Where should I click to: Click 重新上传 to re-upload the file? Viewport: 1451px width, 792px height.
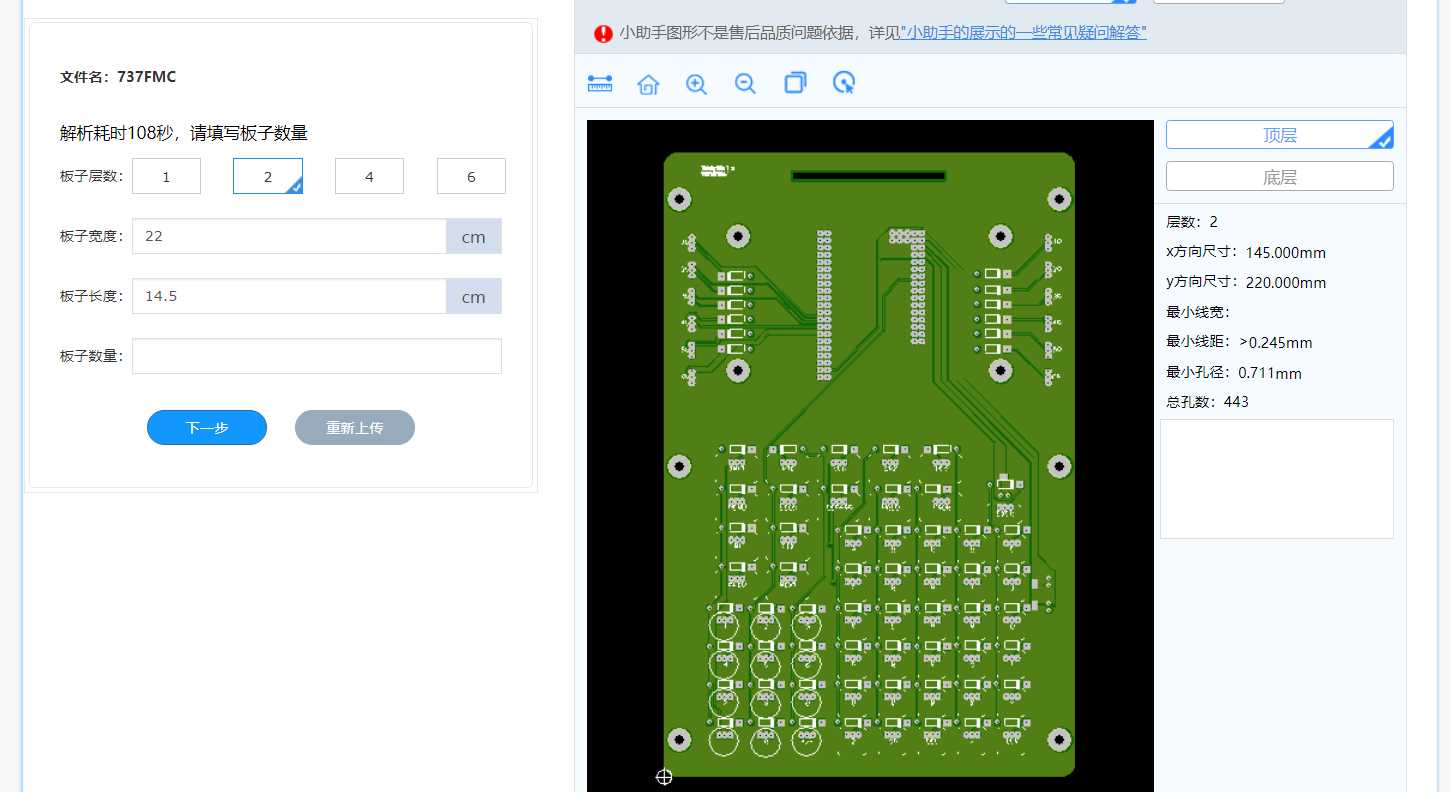[354, 427]
